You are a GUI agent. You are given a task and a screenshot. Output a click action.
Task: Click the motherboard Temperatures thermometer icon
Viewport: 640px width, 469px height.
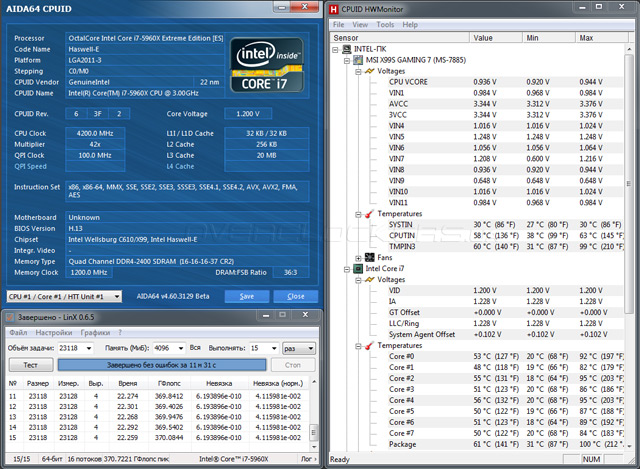tap(369, 214)
